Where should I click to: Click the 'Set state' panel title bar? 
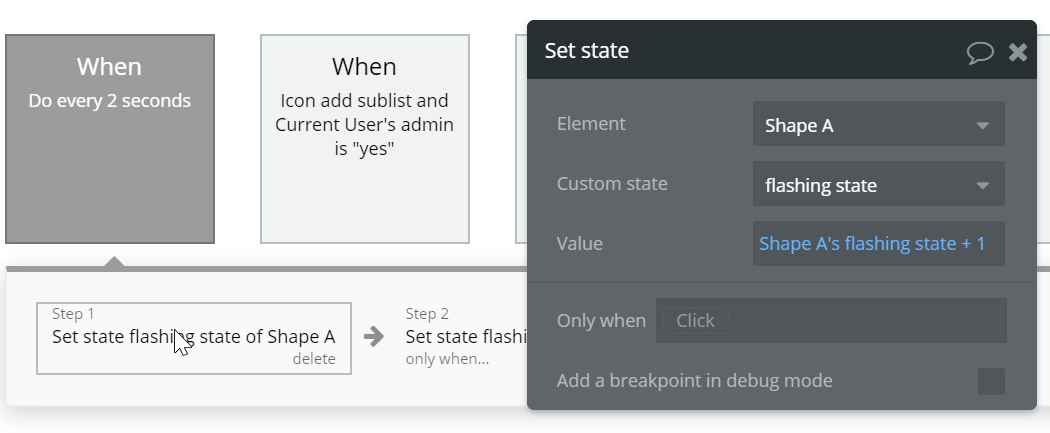[740, 51]
